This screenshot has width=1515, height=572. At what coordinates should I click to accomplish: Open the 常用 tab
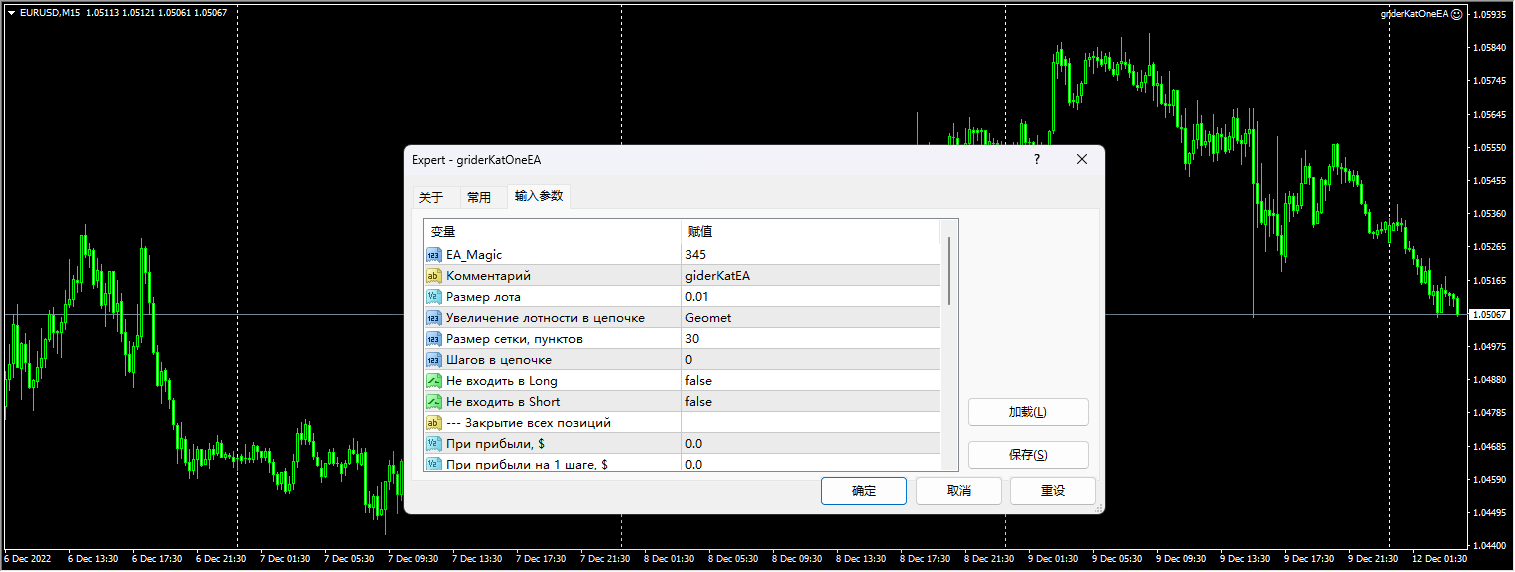(479, 197)
